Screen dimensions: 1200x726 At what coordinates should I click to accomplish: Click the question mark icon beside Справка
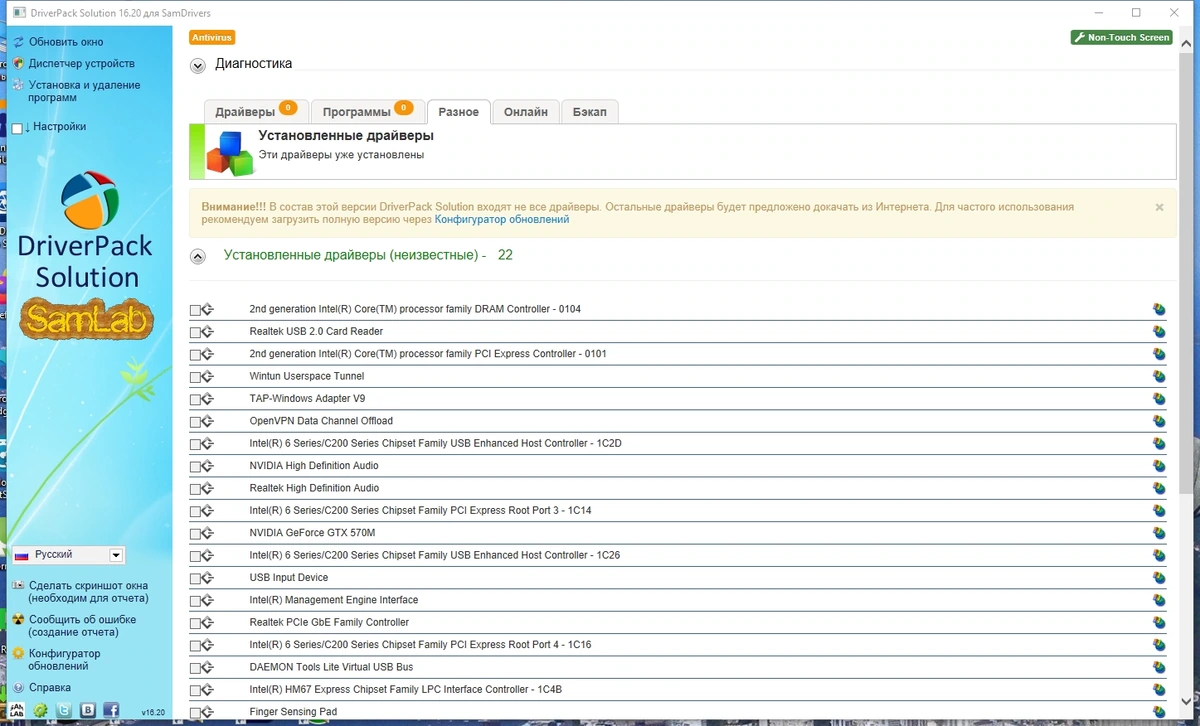click(18, 688)
